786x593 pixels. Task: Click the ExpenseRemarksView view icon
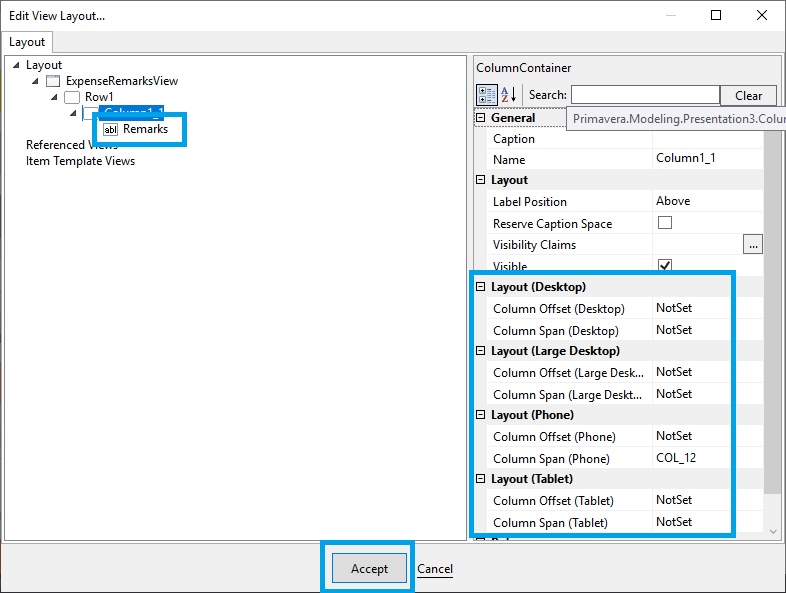click(53, 81)
